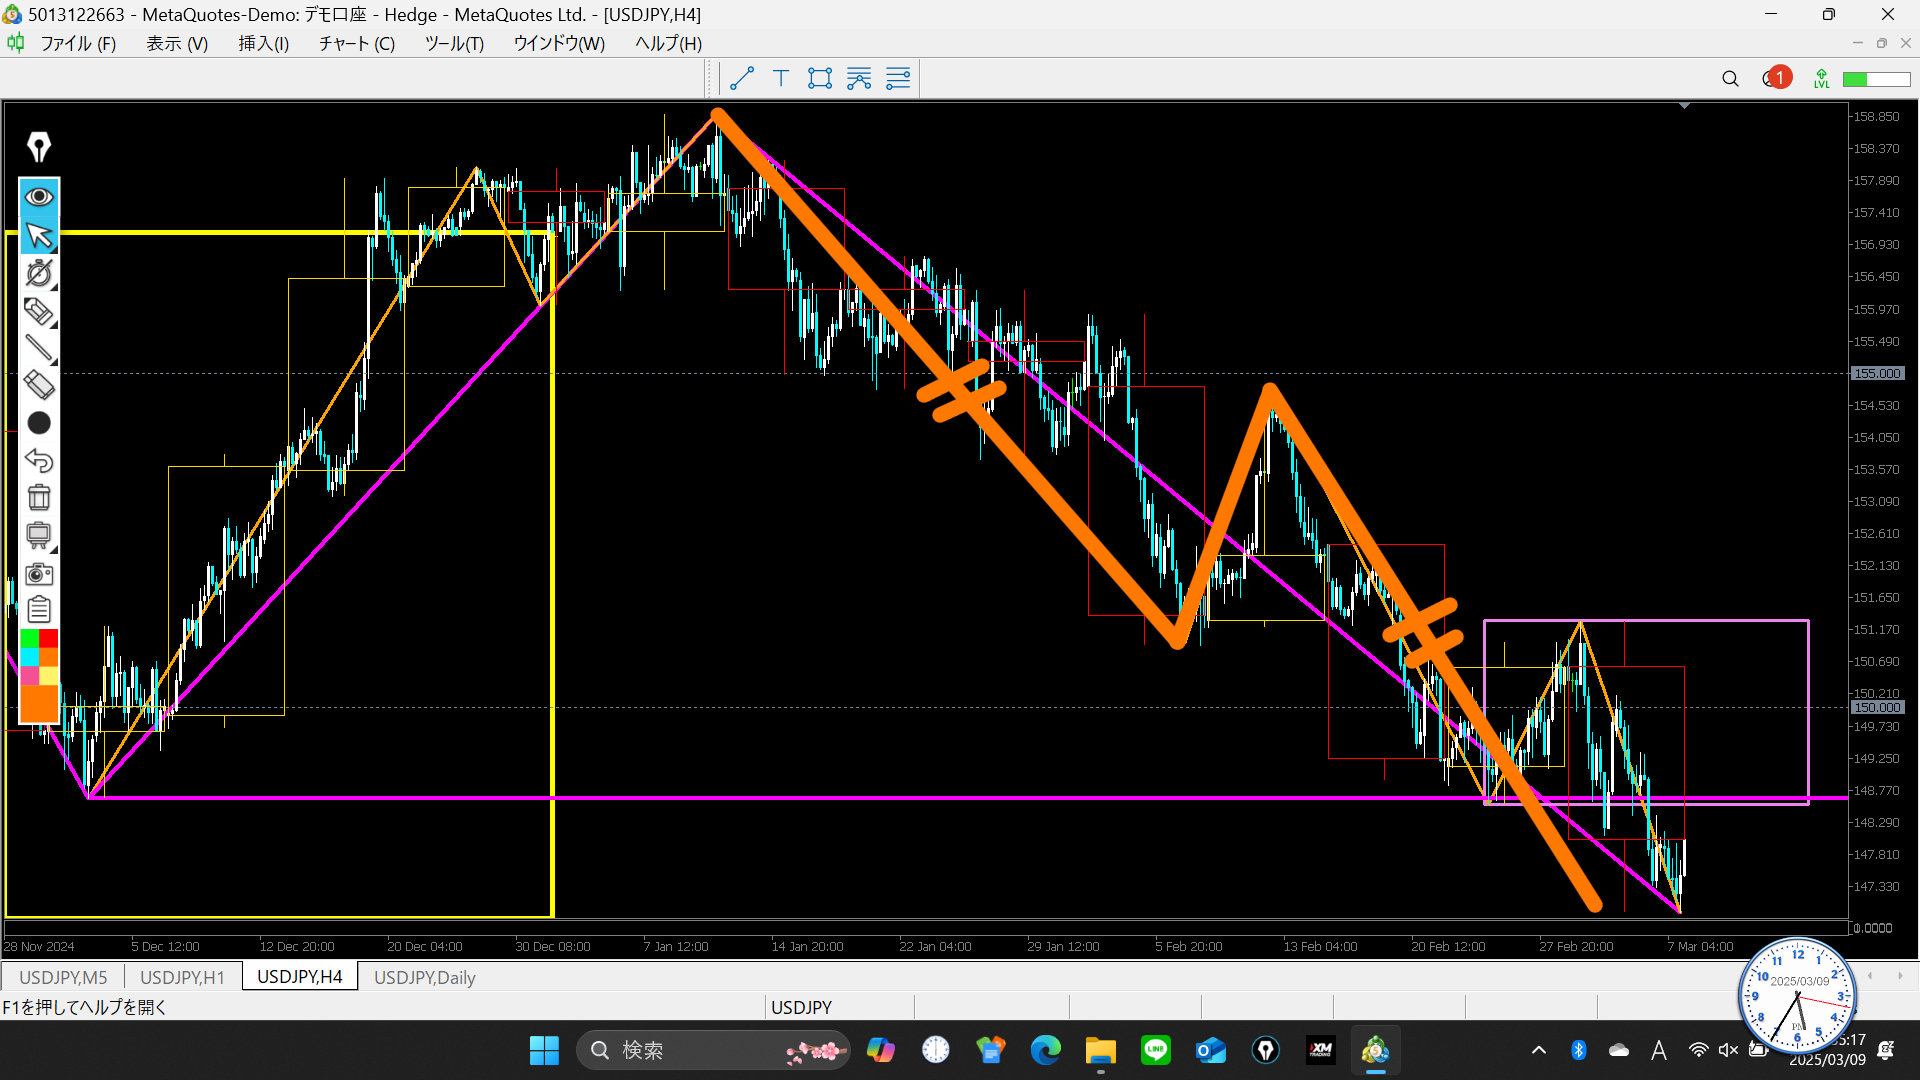Pick the green color swatch
Viewport: 1920px width, 1080px height.
(30, 638)
